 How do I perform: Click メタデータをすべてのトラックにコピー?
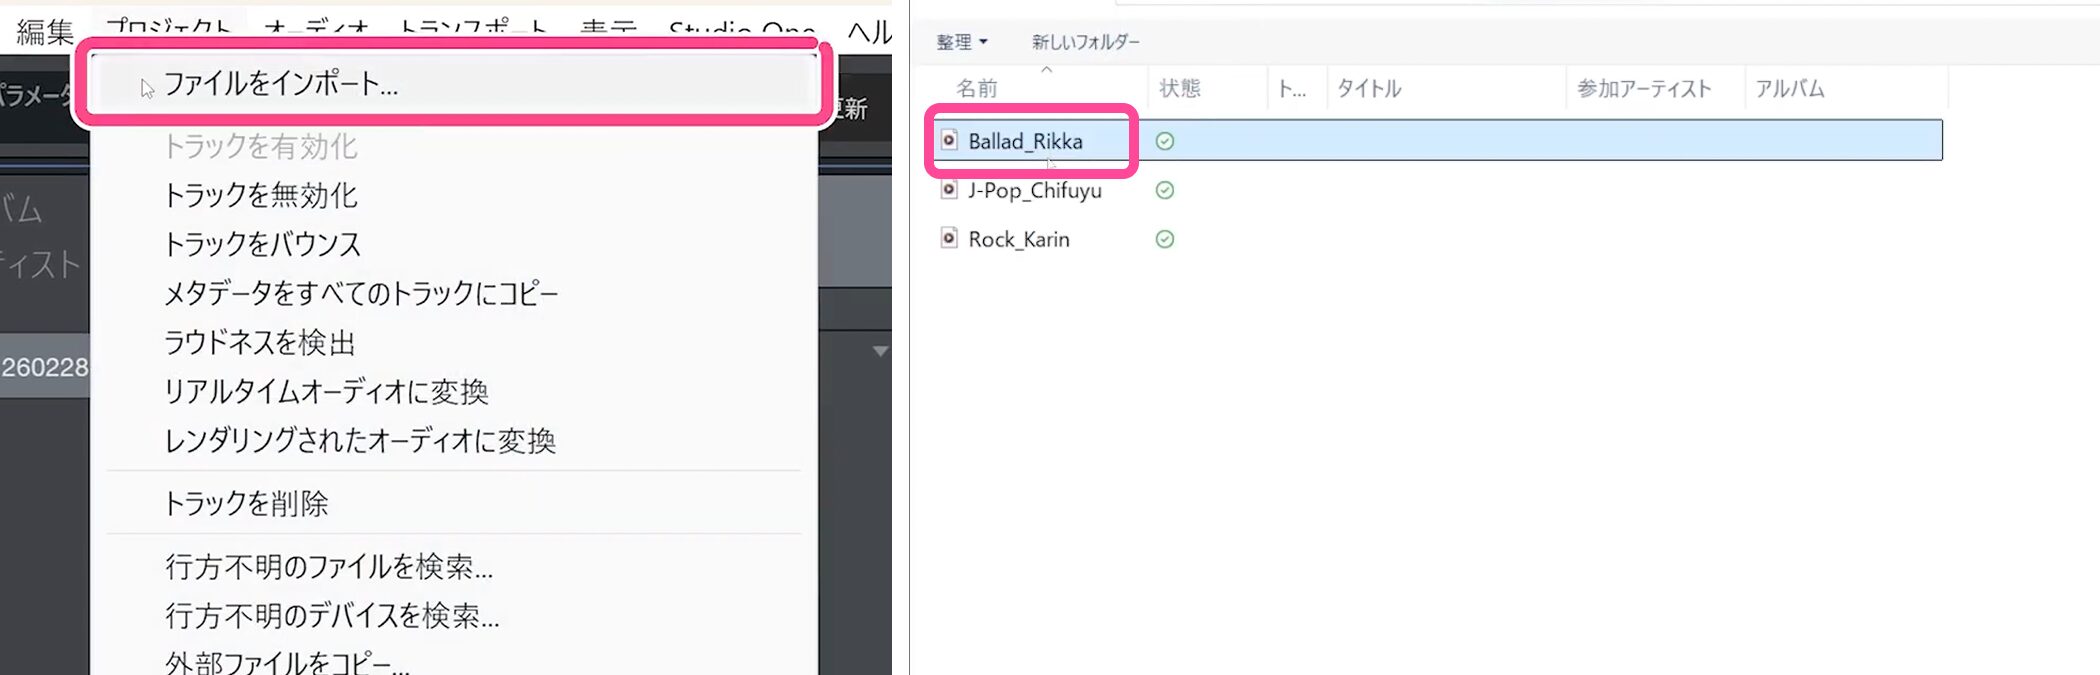(x=361, y=293)
